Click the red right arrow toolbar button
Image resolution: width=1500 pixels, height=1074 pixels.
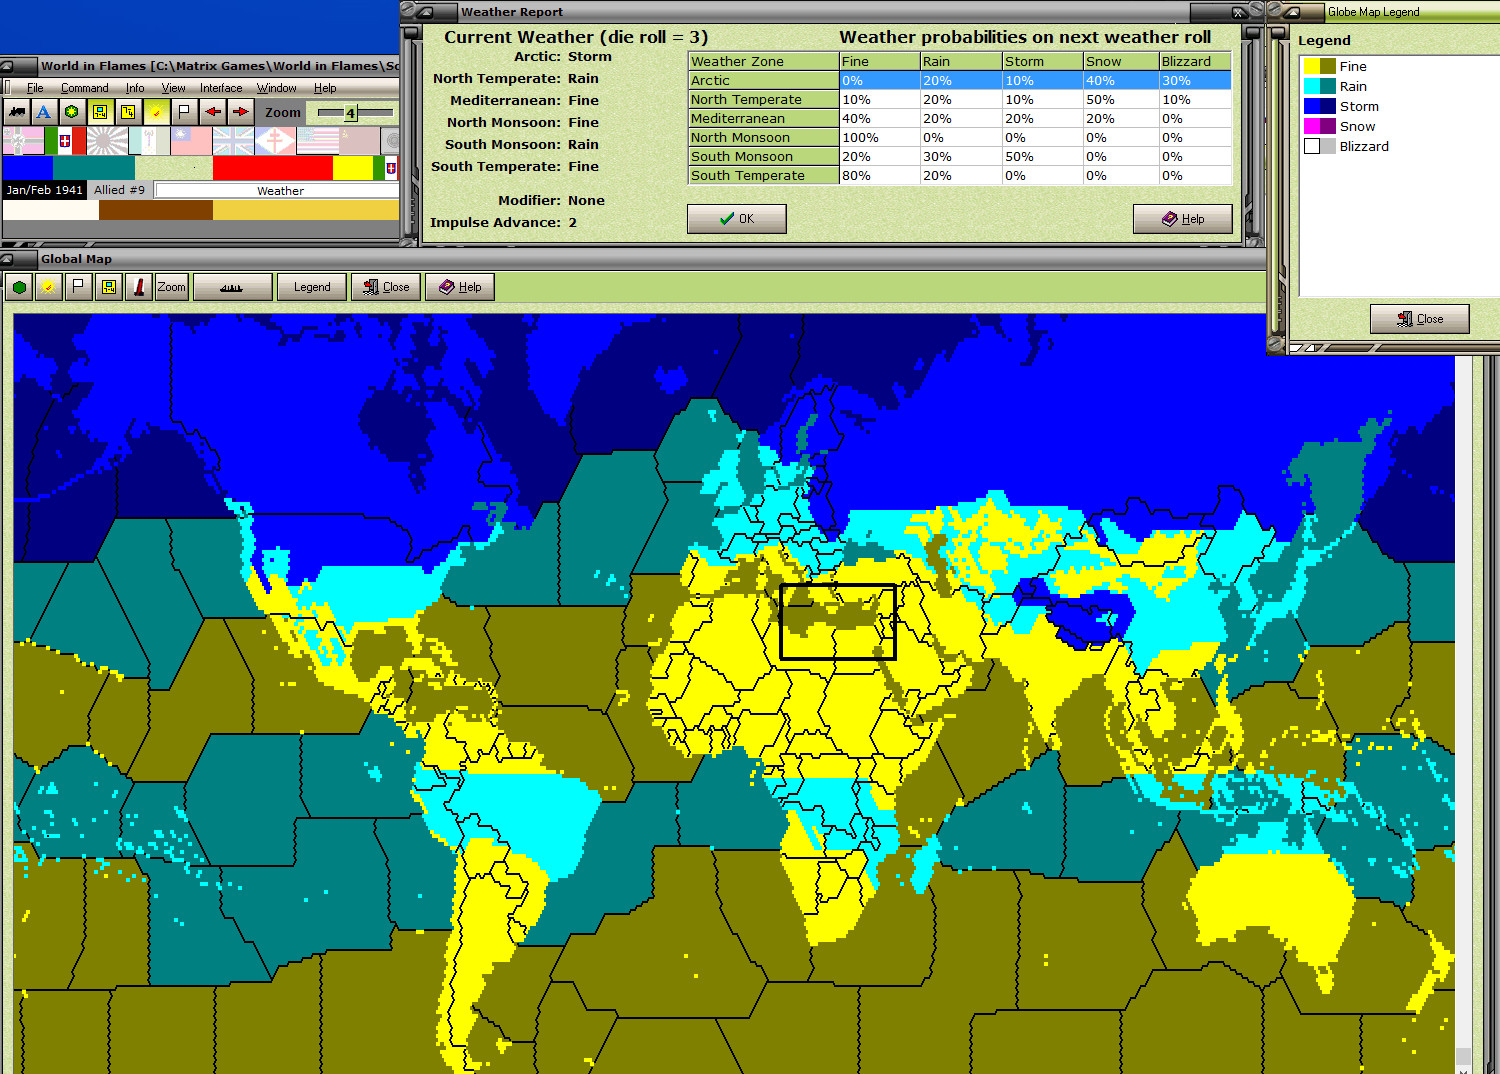[241, 112]
